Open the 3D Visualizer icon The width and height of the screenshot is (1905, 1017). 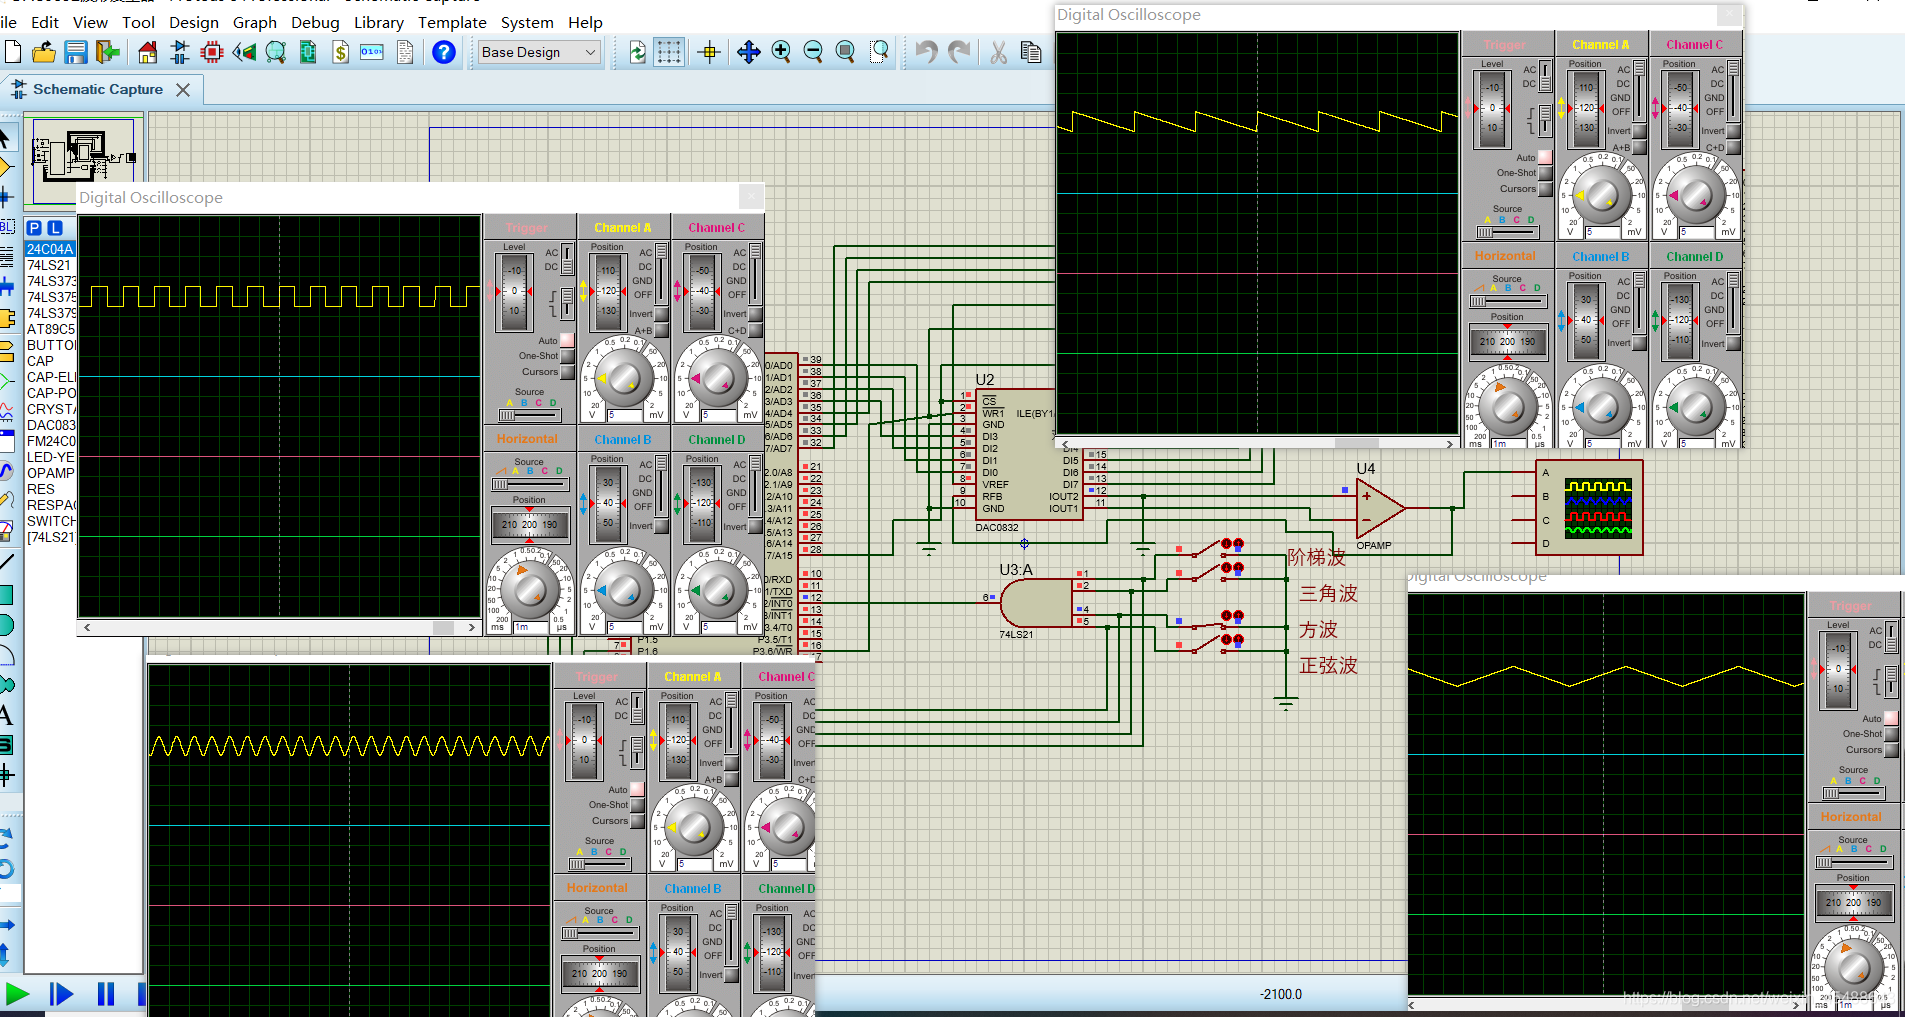(244, 52)
